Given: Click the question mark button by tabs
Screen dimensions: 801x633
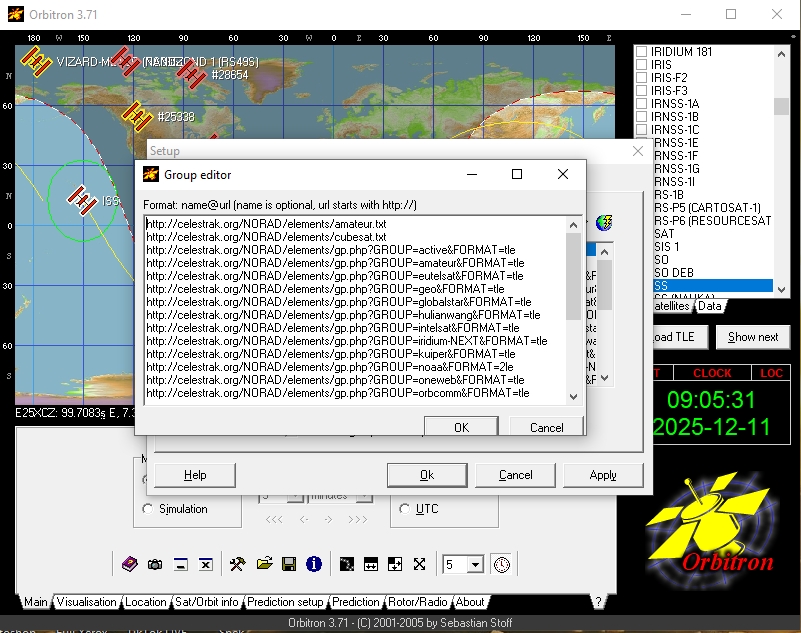Looking at the screenshot, I should point(598,602).
